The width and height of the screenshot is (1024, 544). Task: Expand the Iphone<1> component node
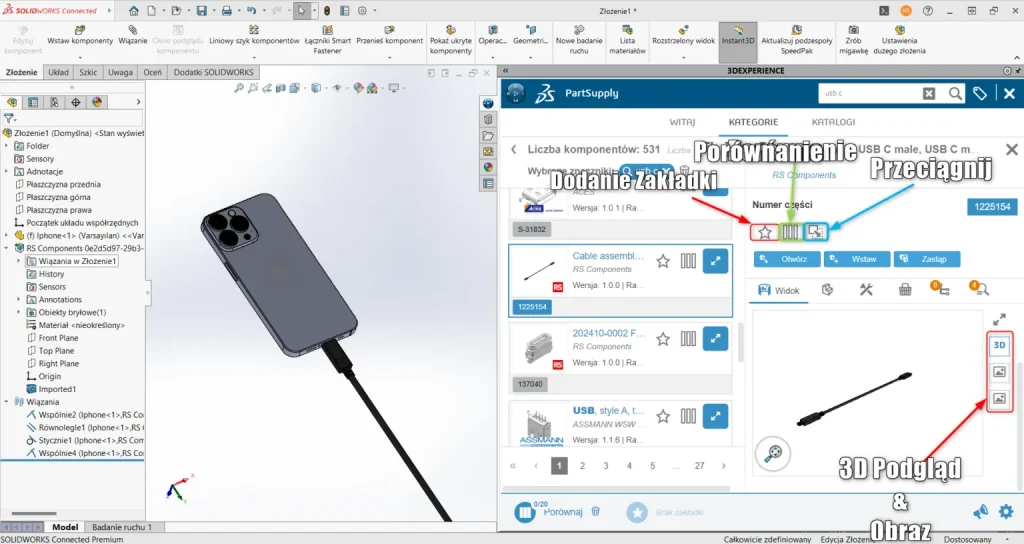click(7, 235)
